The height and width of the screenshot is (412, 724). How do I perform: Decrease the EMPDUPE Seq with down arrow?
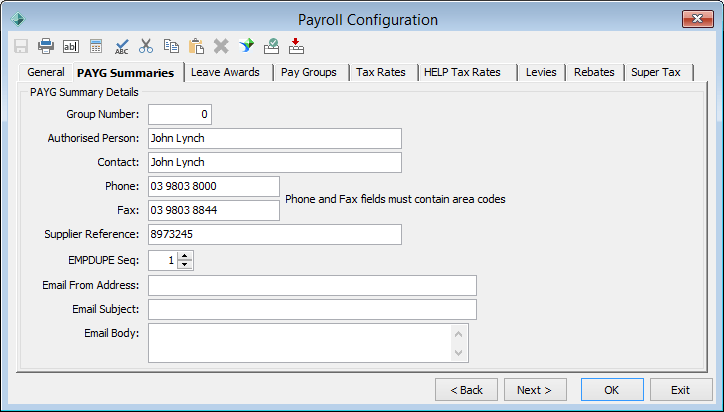click(185, 265)
